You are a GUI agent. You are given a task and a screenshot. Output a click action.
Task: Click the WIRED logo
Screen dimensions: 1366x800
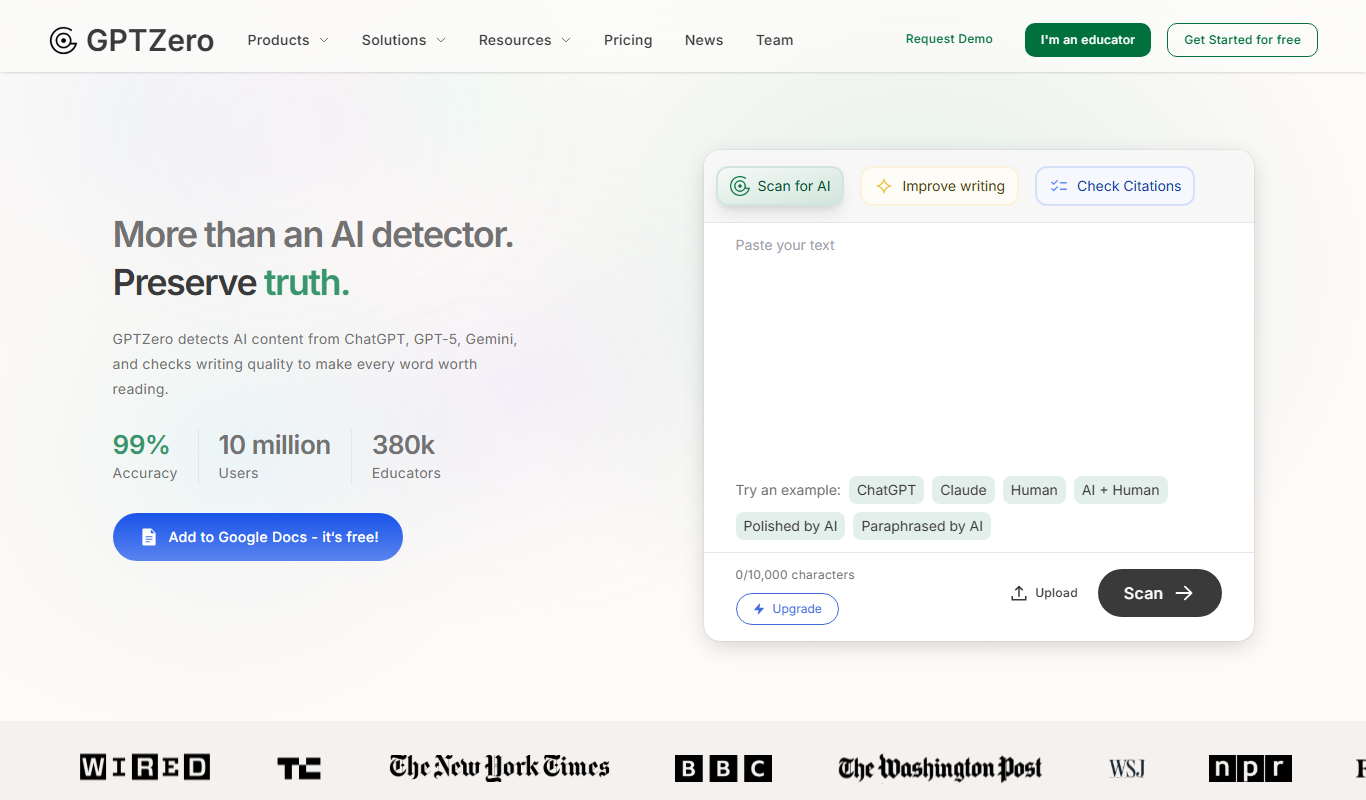[145, 767]
